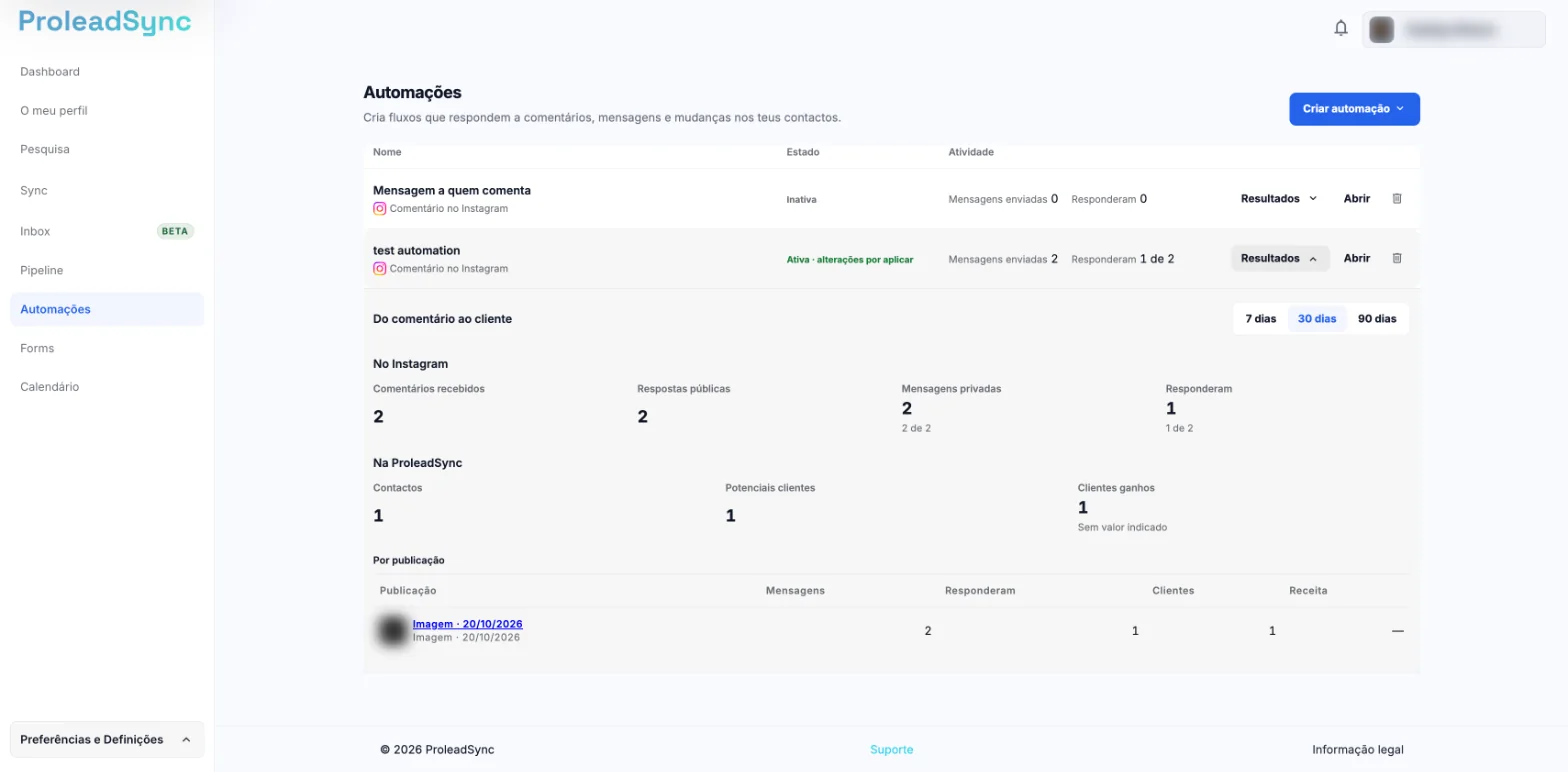Expand Resultados for "Mensagem a quem comenta"

1279,199
